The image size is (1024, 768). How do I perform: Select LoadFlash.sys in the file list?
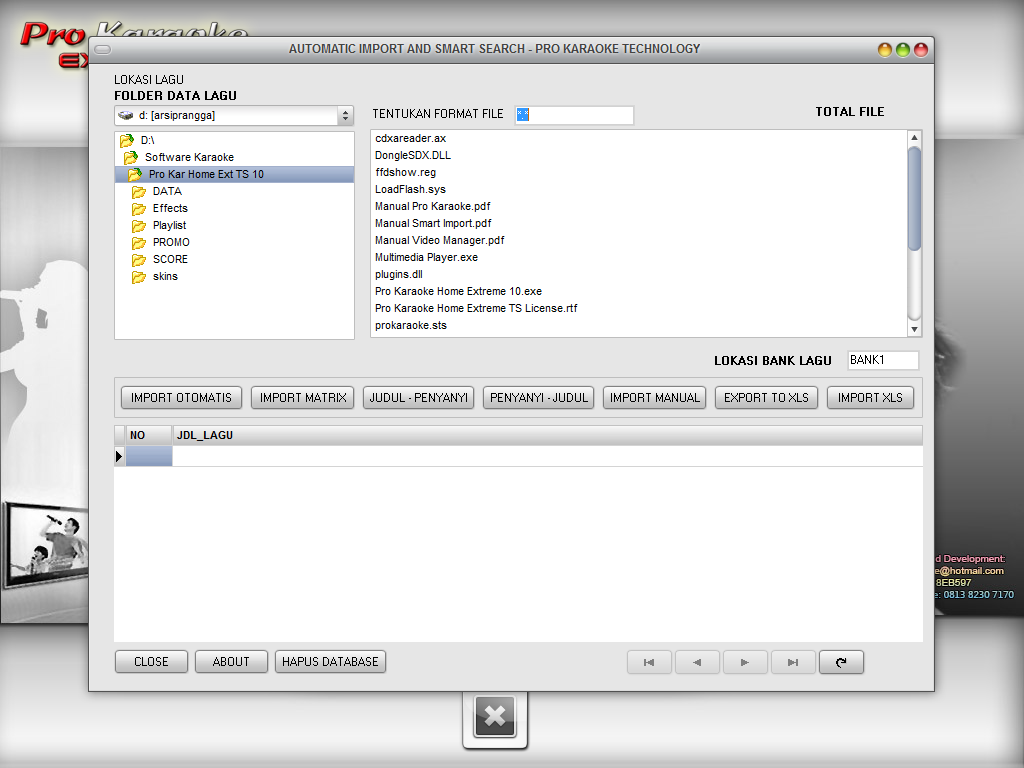coord(410,189)
